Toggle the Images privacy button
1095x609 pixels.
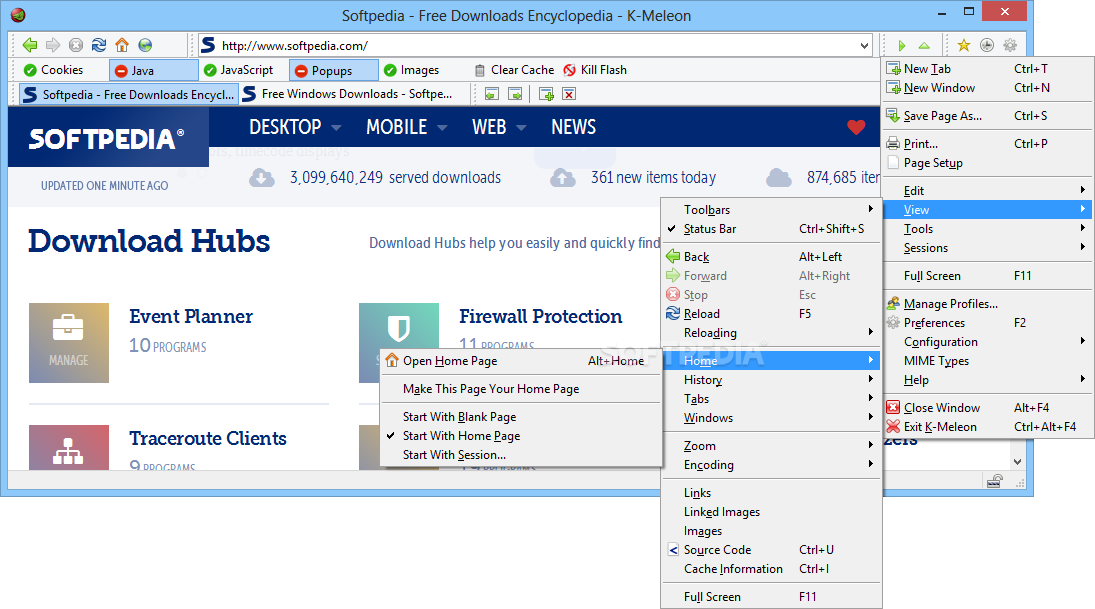pyautogui.click(x=411, y=70)
